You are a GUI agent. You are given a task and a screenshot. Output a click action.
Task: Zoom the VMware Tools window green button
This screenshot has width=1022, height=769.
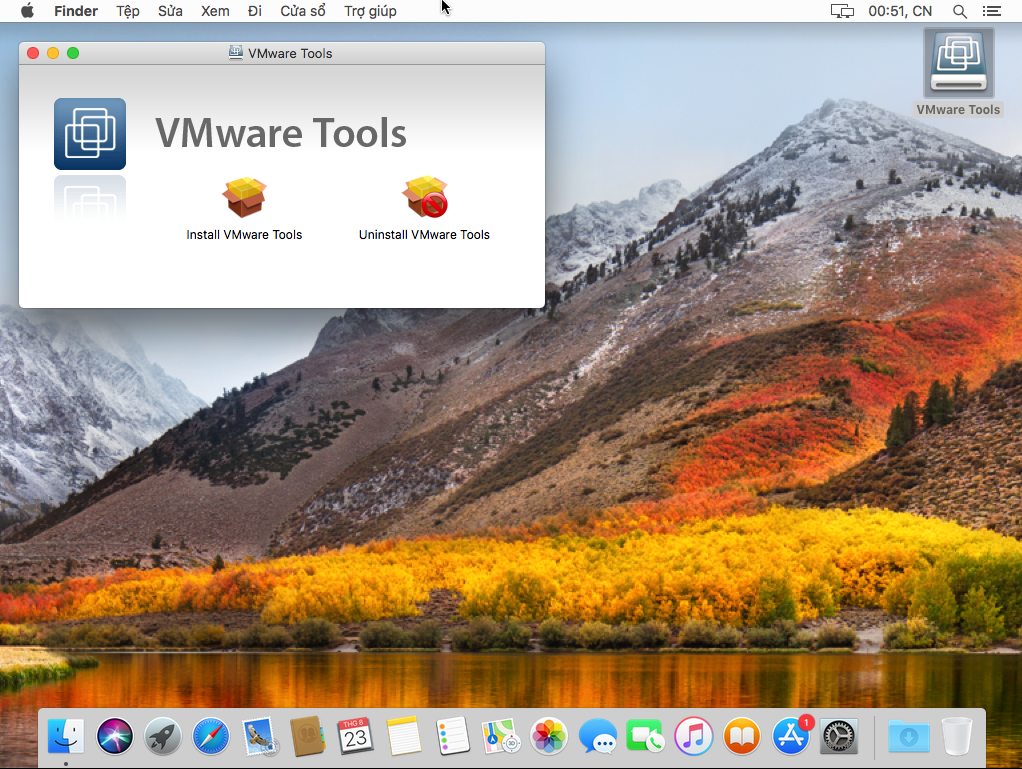(x=73, y=53)
